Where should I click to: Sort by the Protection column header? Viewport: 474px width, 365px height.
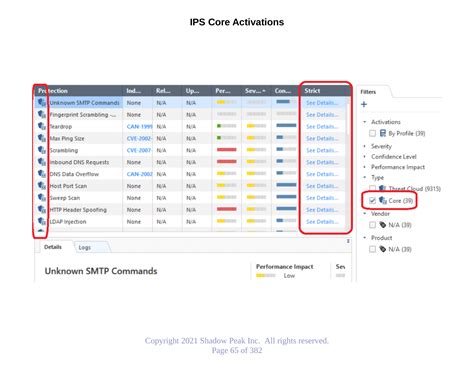(x=79, y=91)
